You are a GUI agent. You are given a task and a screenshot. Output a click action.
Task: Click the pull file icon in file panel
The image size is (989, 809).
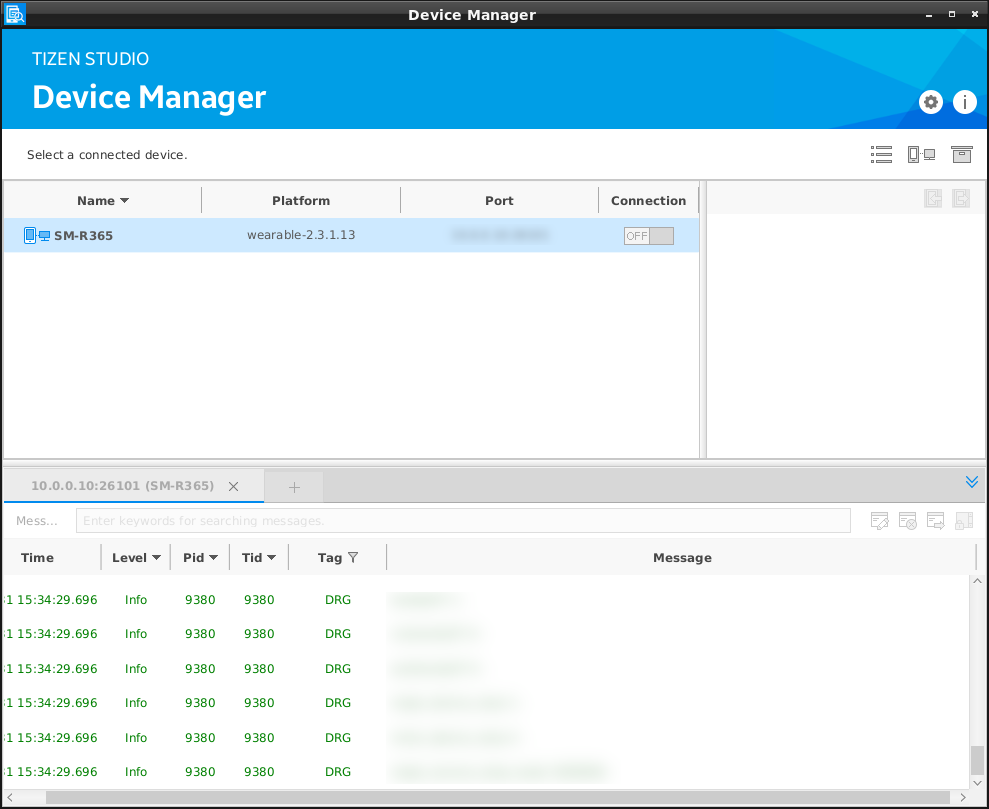pos(933,199)
